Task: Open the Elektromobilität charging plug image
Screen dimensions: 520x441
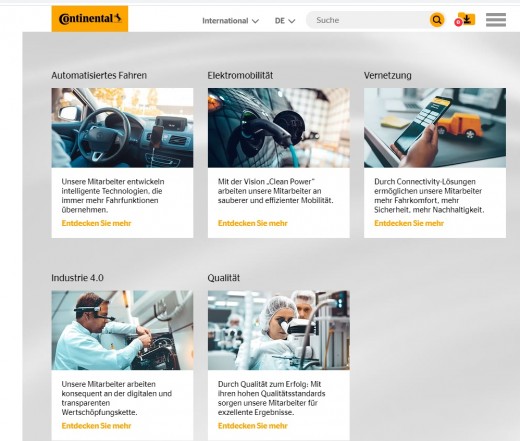Action: click(x=279, y=128)
